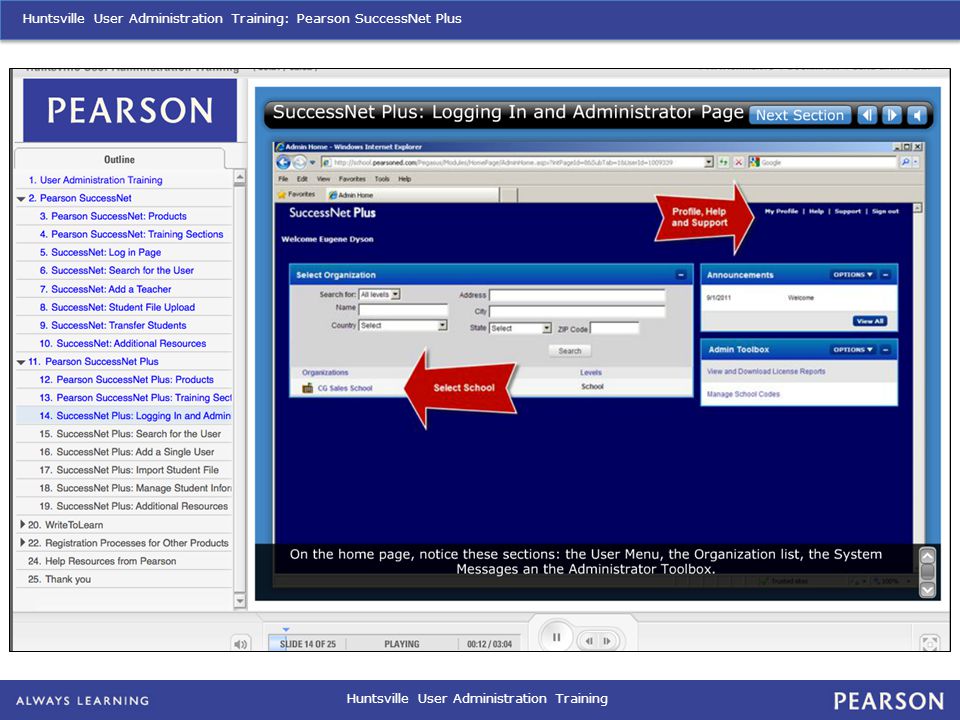Open 3. Pearson SuccessNet: Products
Viewport: 960px width, 720px height.
[113, 216]
